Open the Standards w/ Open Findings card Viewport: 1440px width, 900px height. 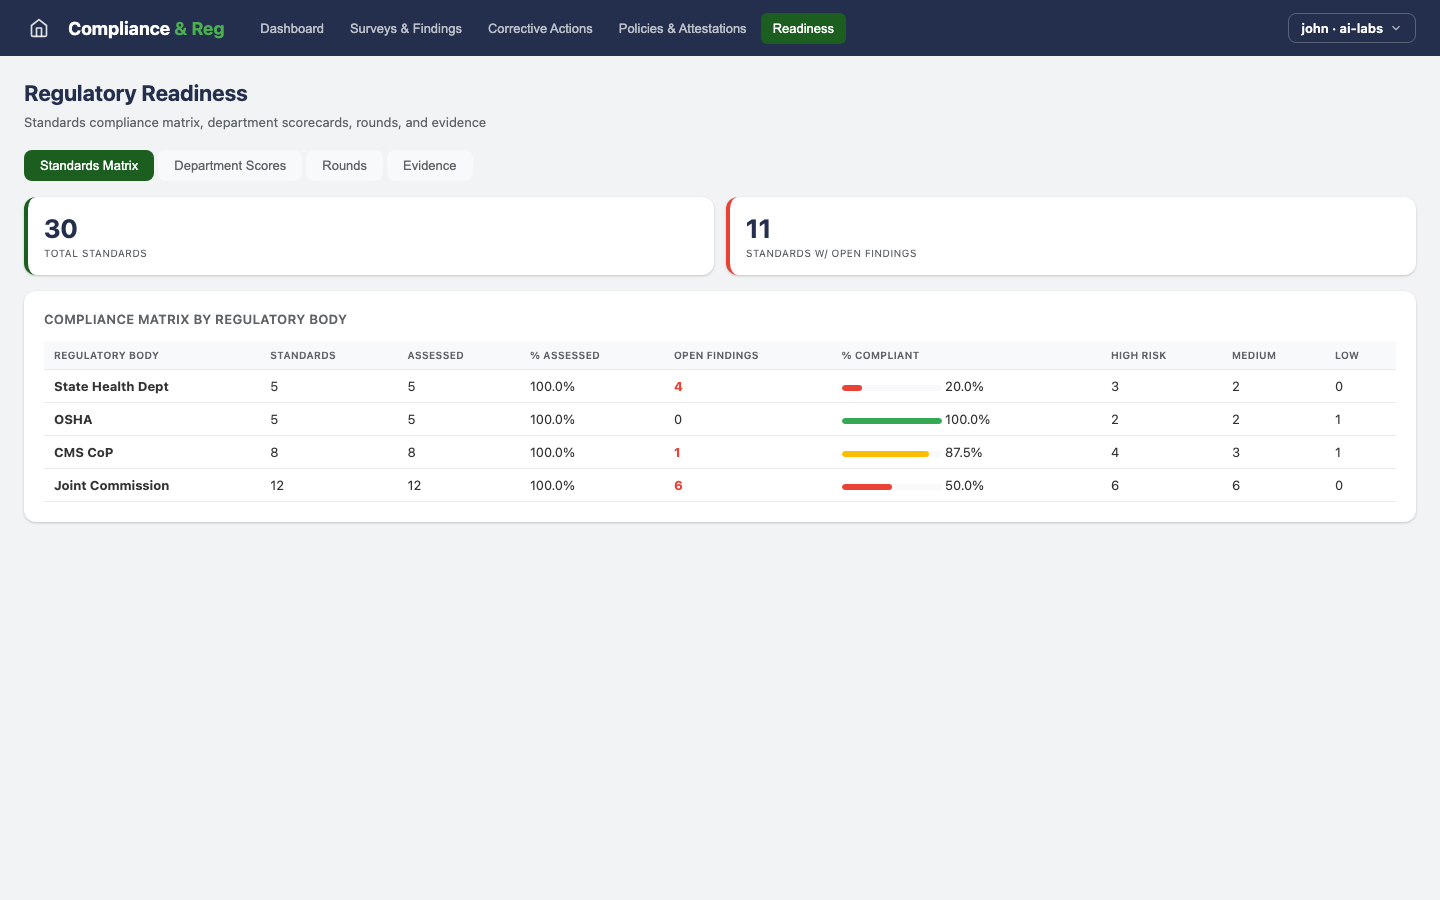[1070, 236]
